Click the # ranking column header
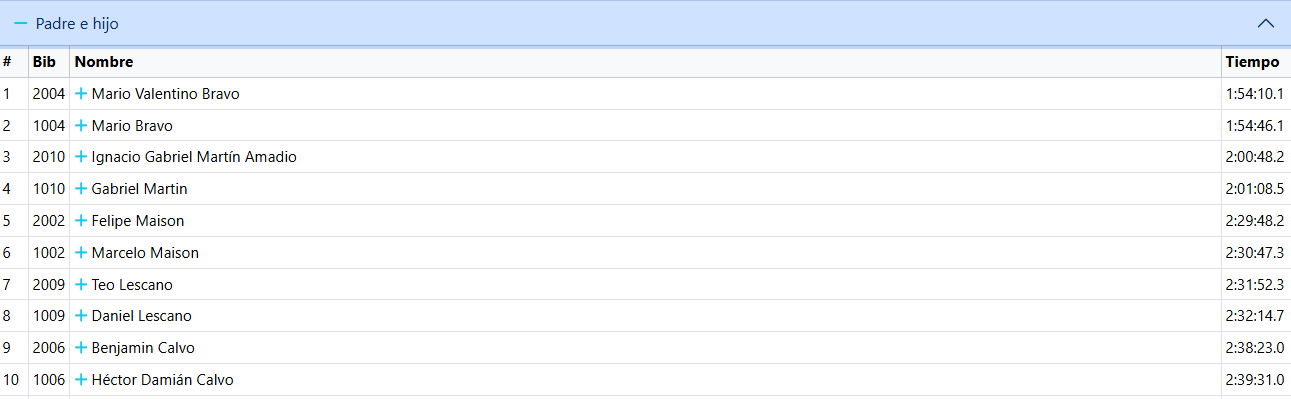Screen dimensions: 1291x399 click(x=7, y=62)
